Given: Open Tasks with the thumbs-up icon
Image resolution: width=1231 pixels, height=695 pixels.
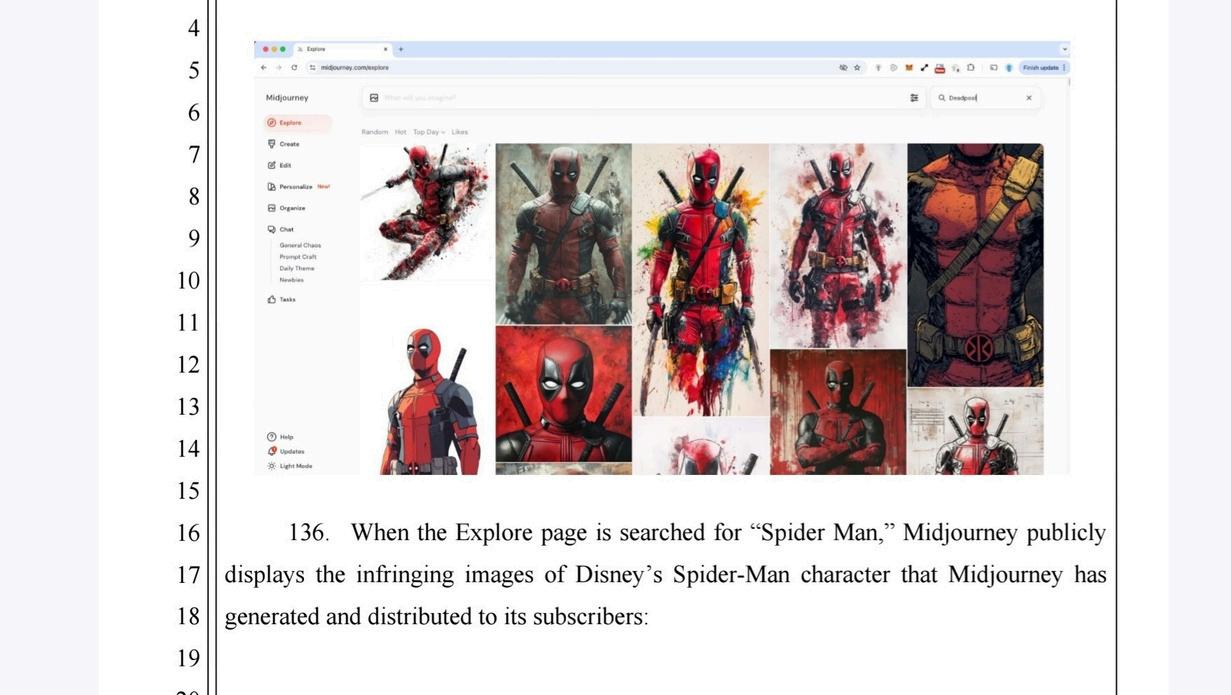Looking at the screenshot, I should coord(282,299).
